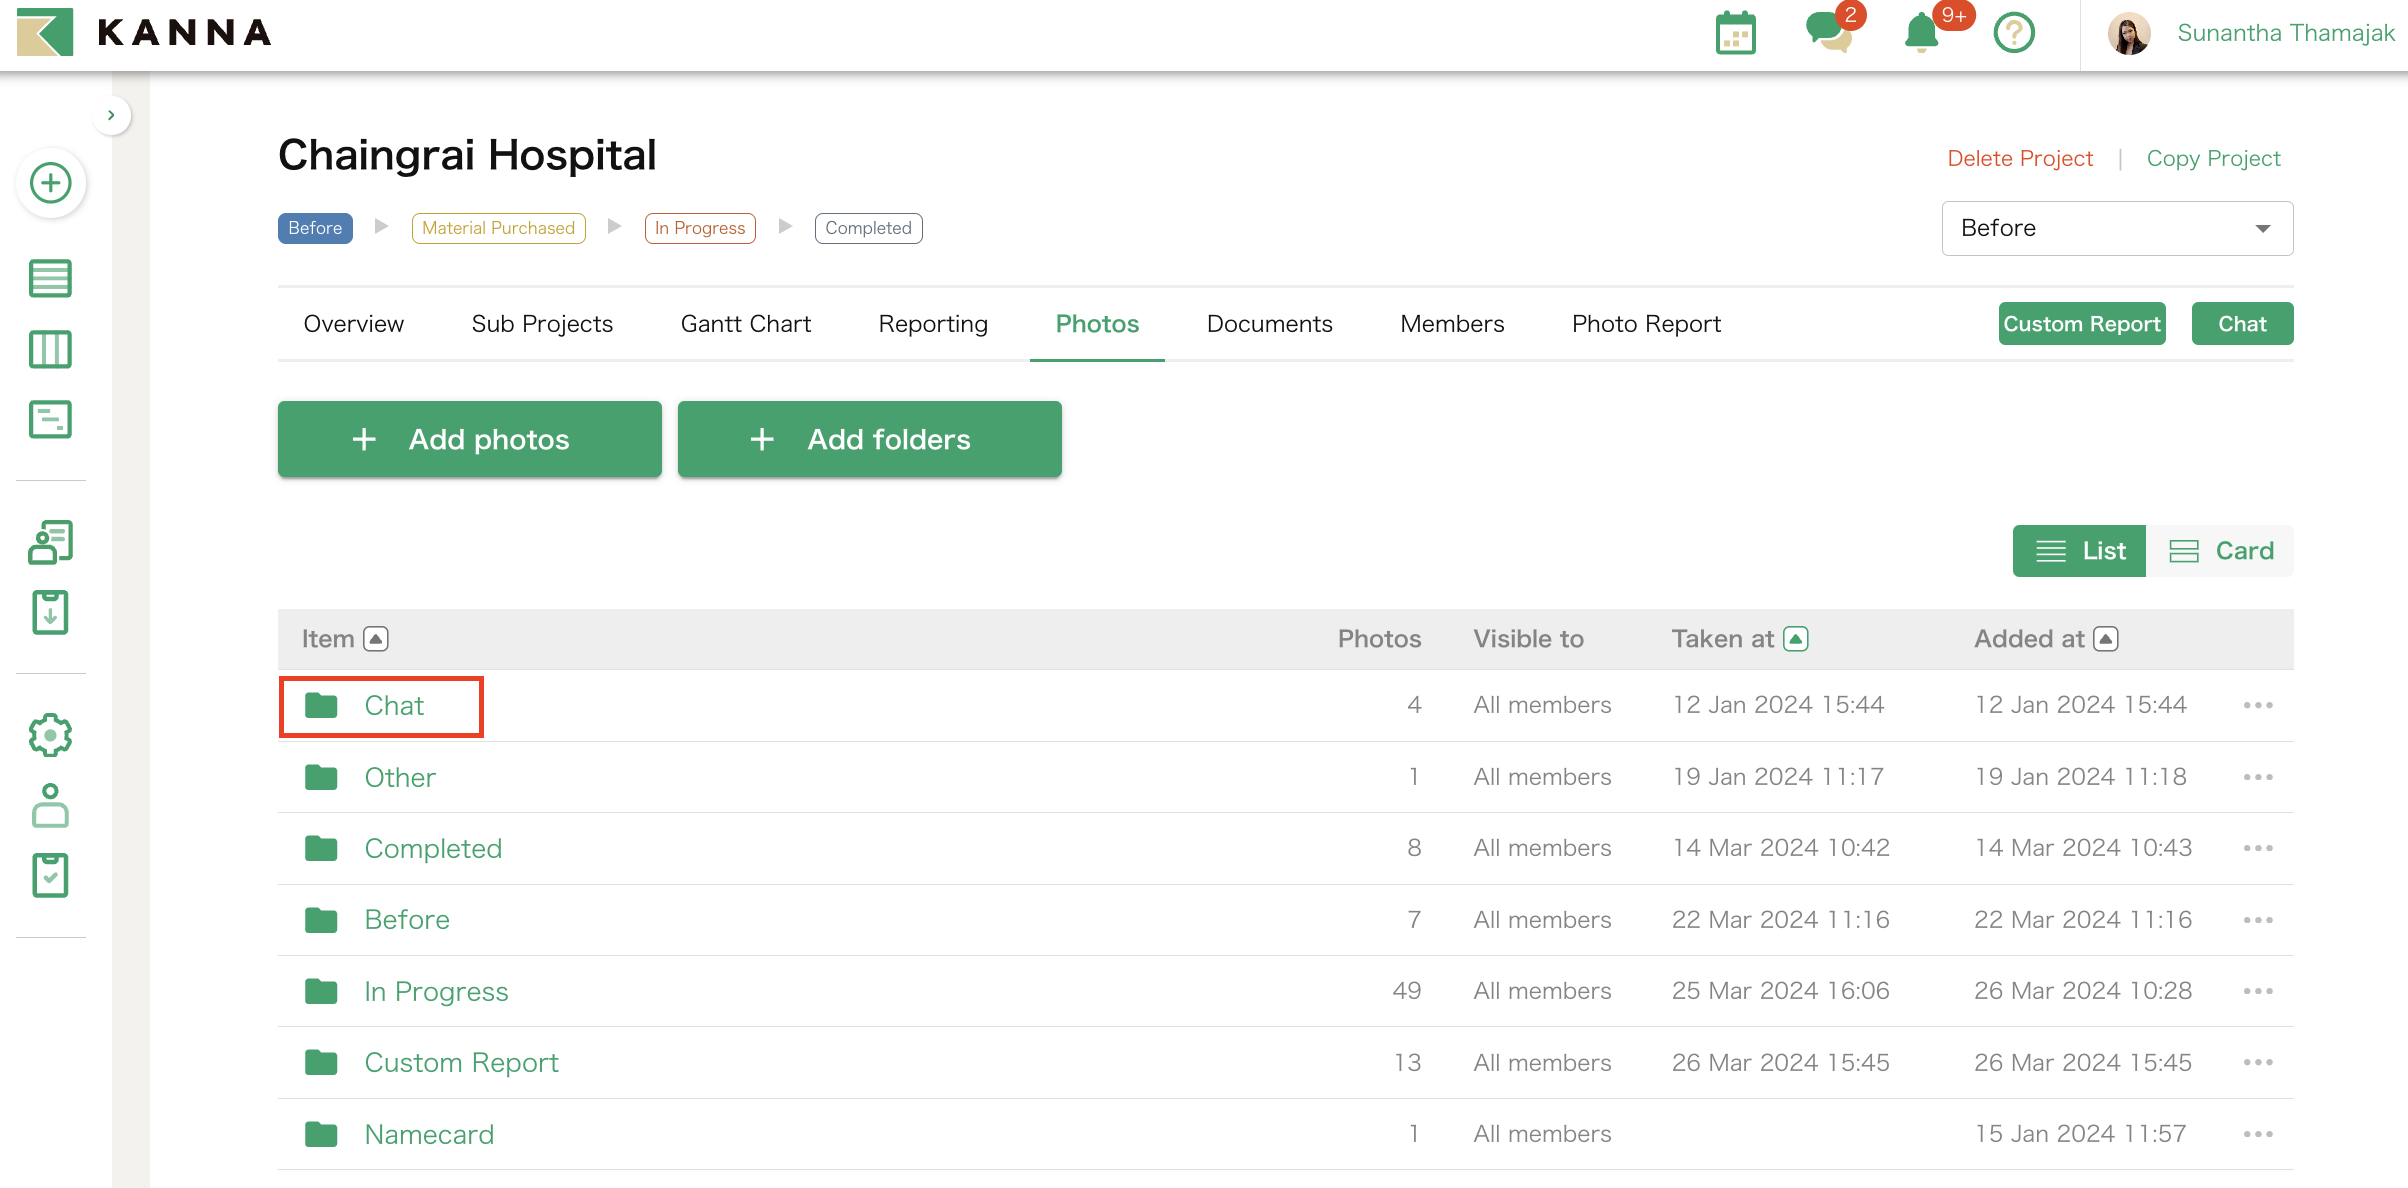Click the Add photos button
Viewport: 2408px width, 1188px height.
469,439
